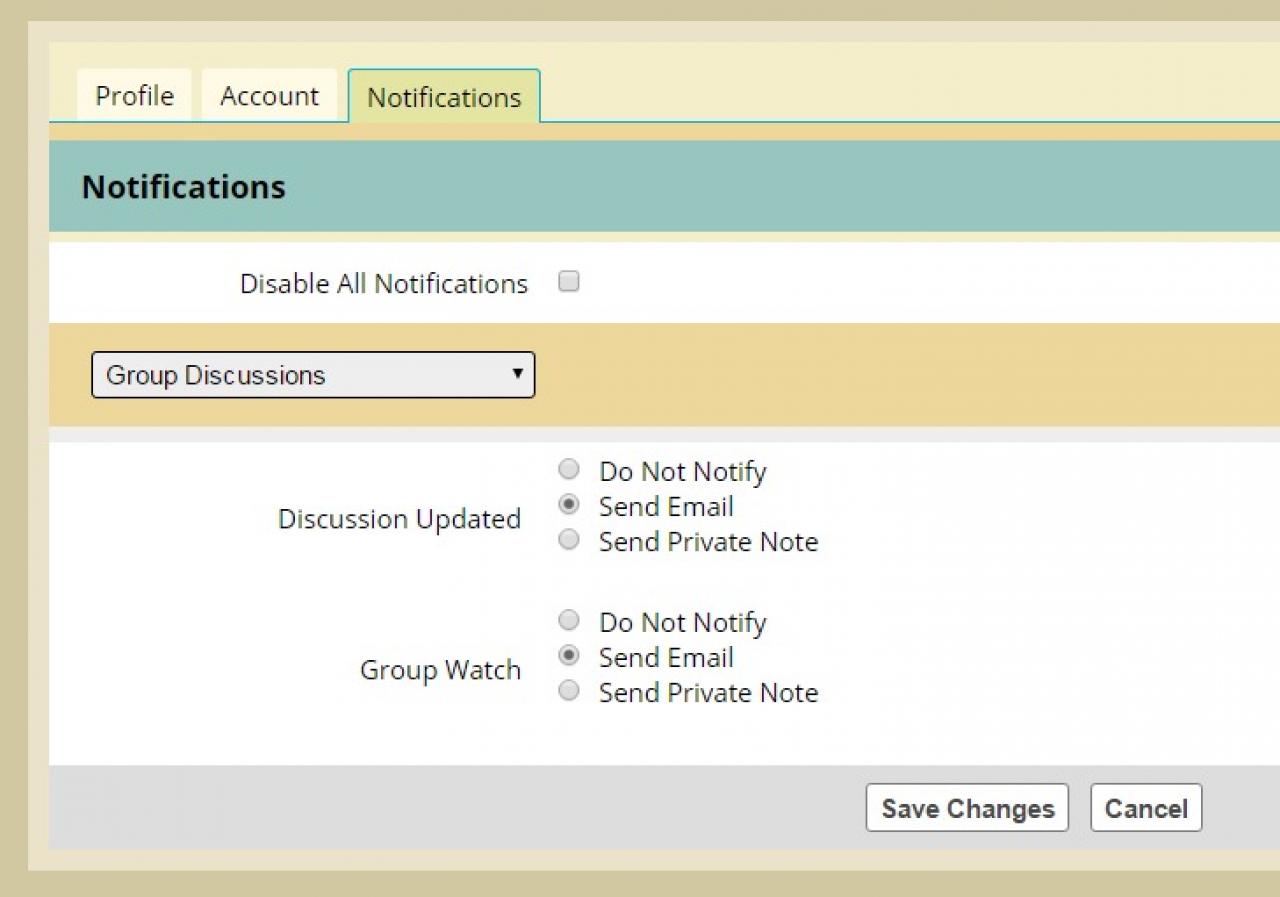Click the Disable All Notifications label text
This screenshot has height=897, width=1280.
[x=384, y=284]
